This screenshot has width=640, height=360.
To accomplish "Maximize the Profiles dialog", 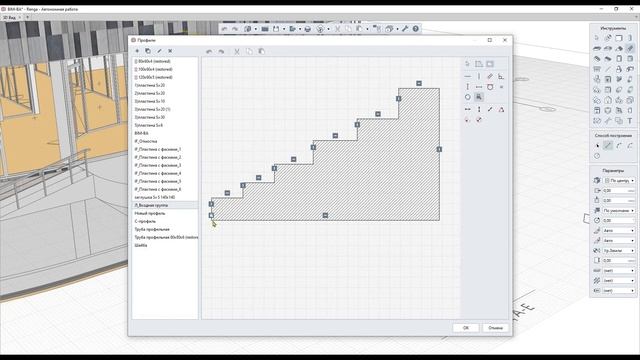I will tap(490, 40).
